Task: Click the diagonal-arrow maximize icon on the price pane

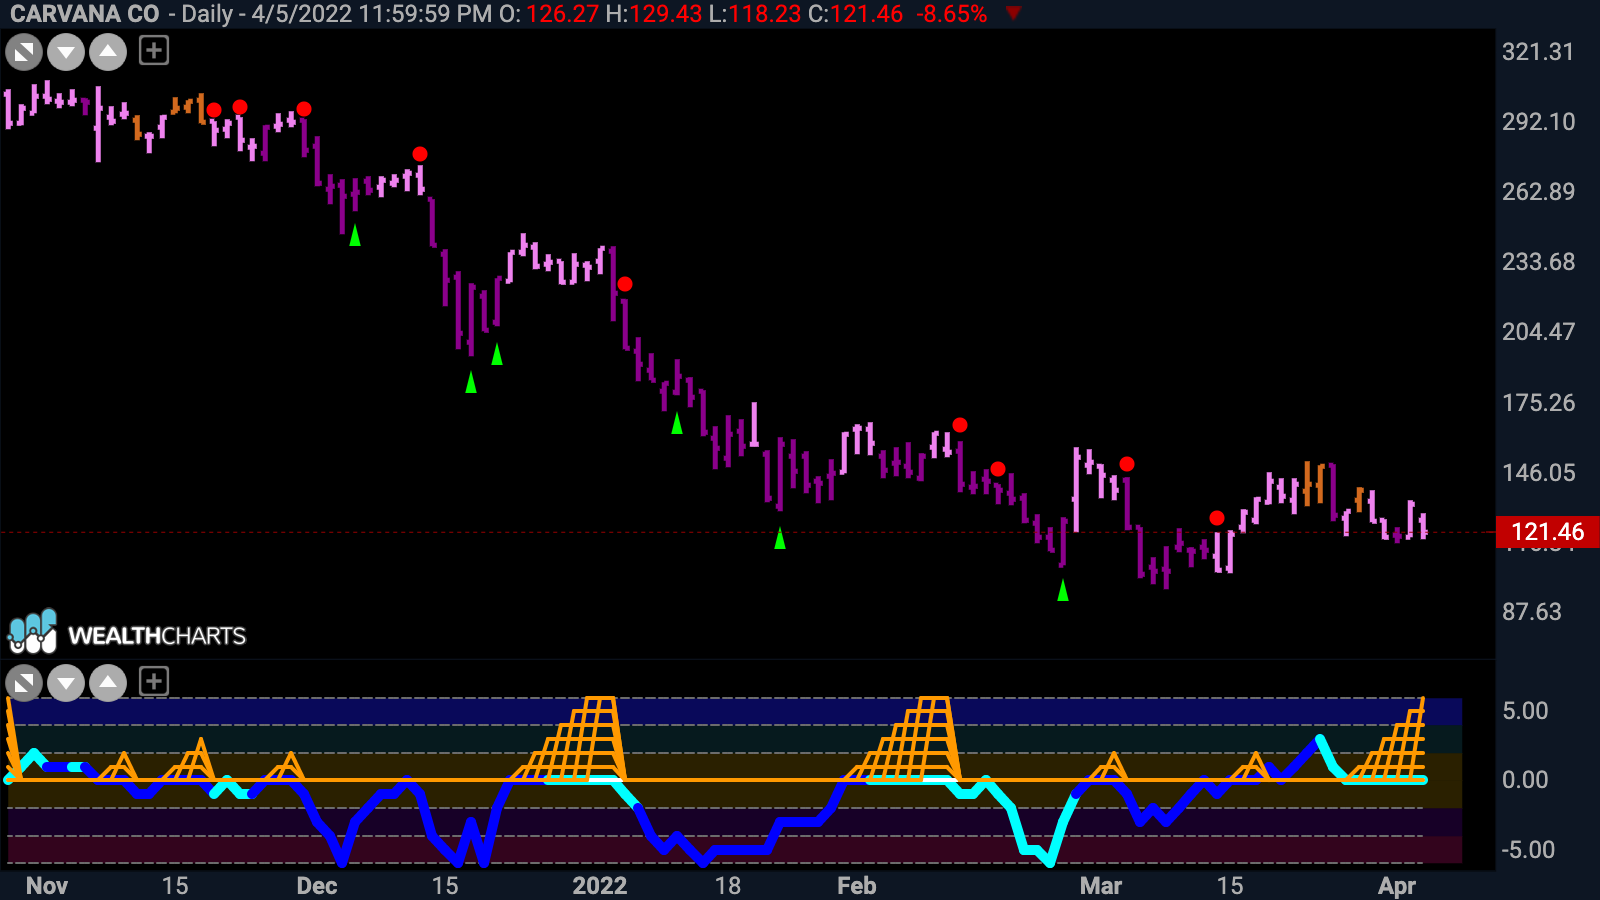Action: [x=24, y=52]
